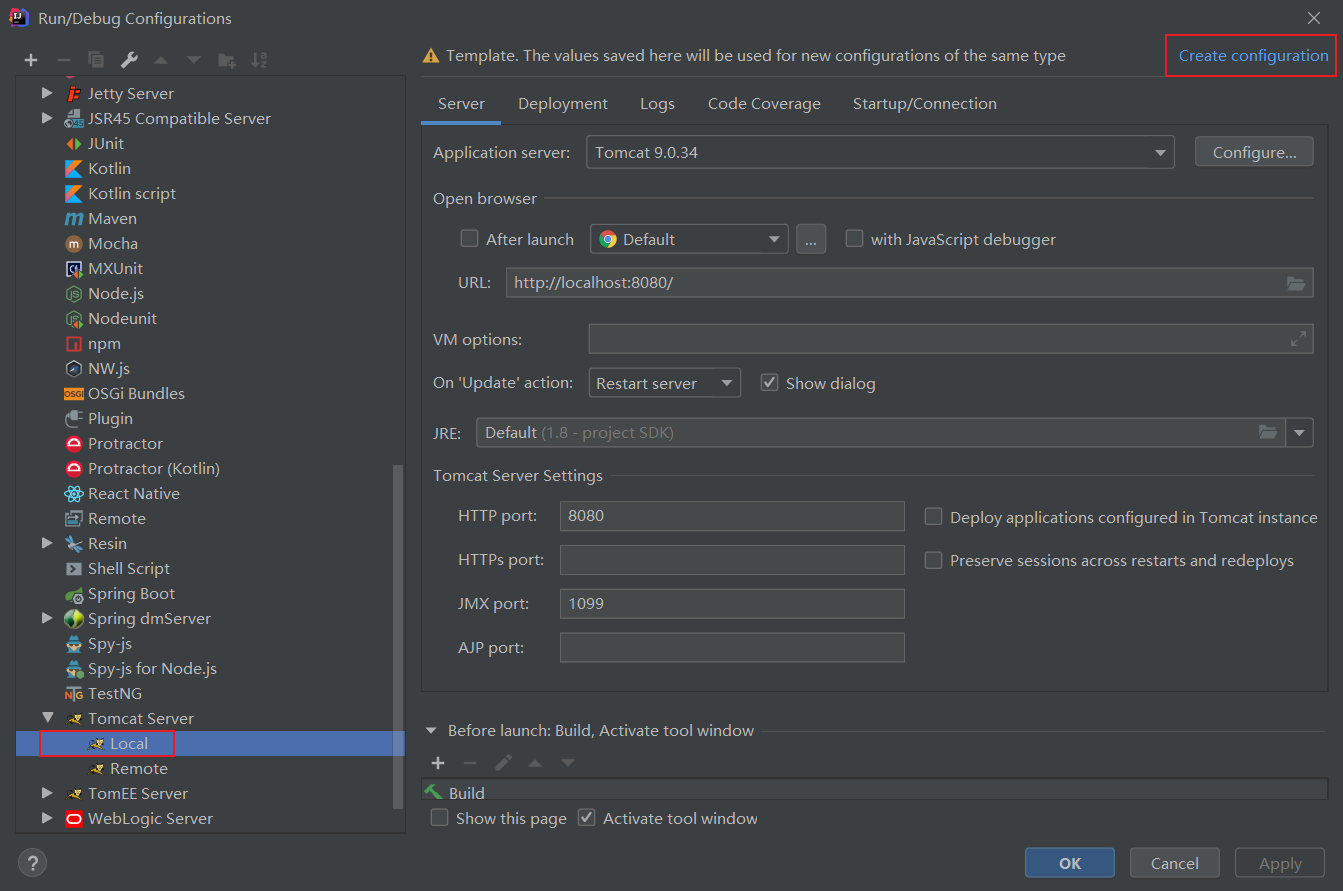Click the Node.js icon
The height and width of the screenshot is (891, 1343).
[74, 293]
